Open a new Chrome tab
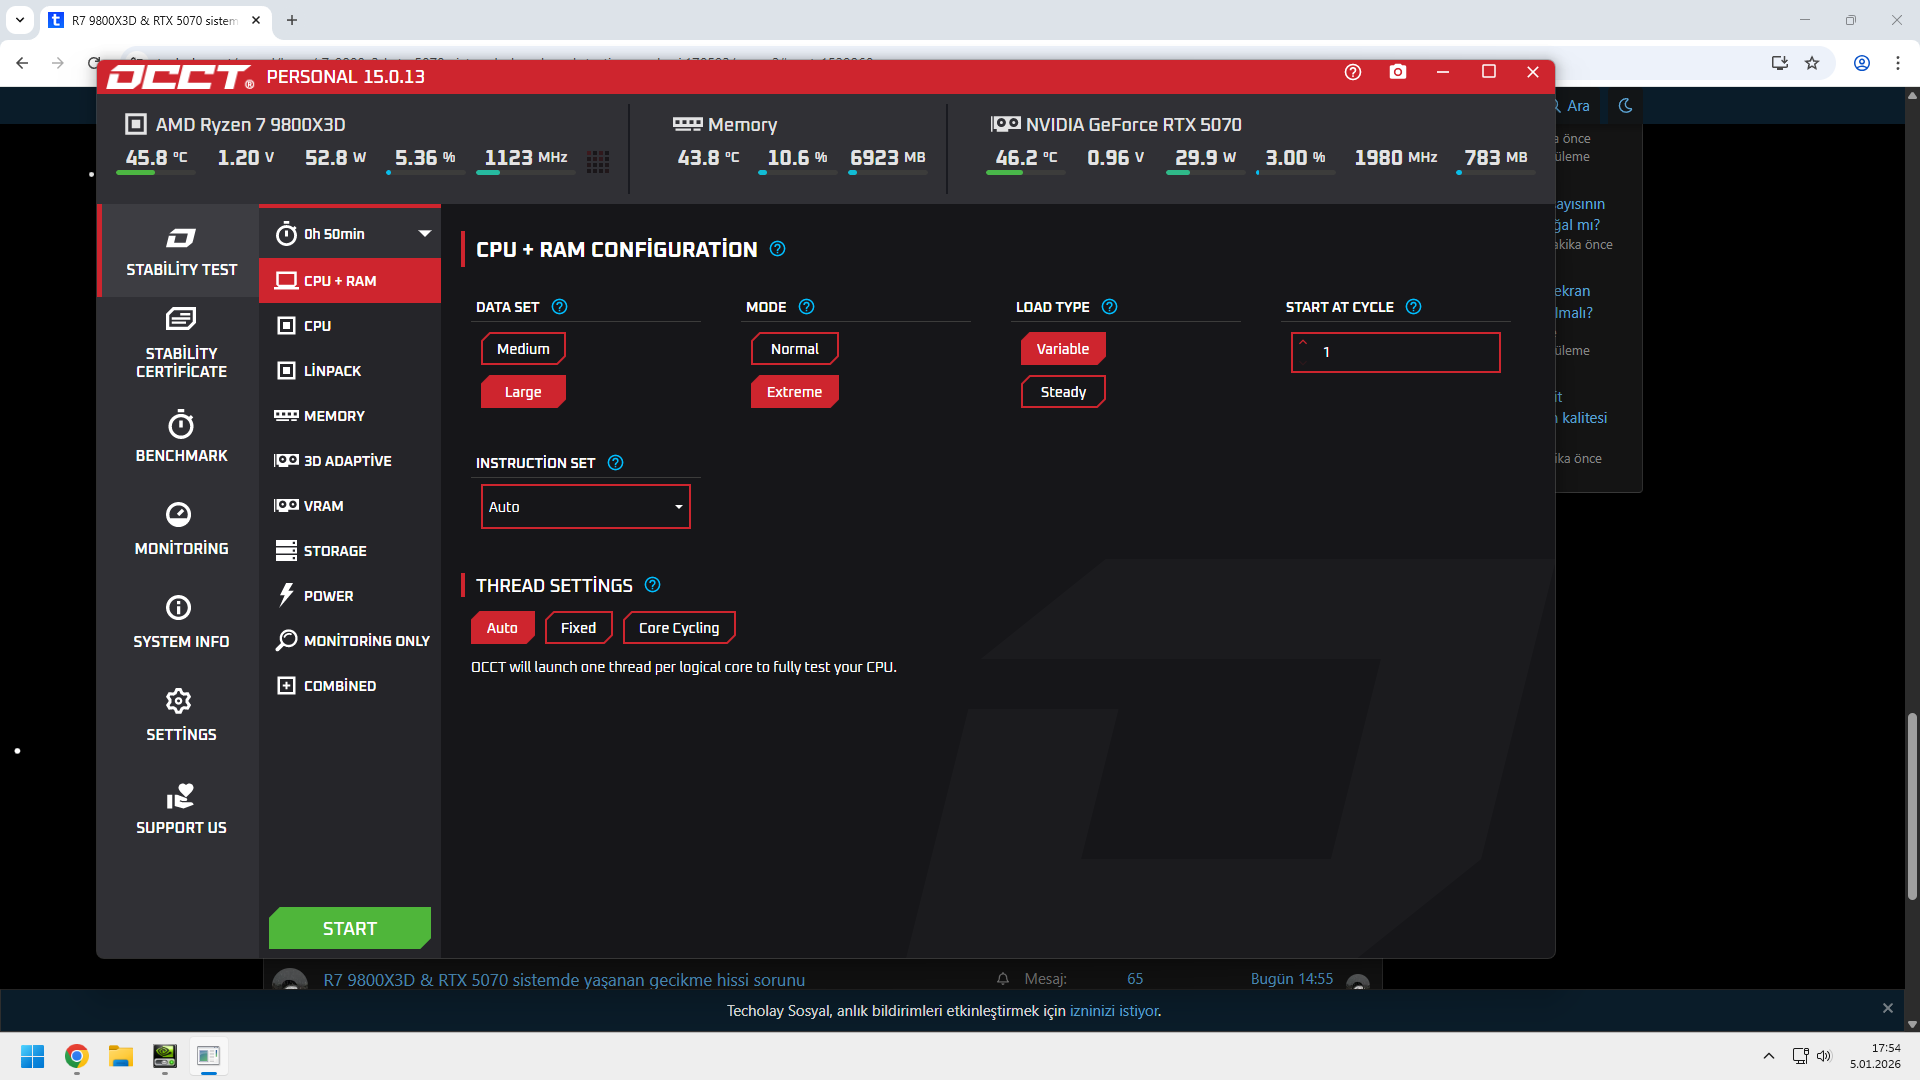The image size is (1920, 1080). click(292, 20)
